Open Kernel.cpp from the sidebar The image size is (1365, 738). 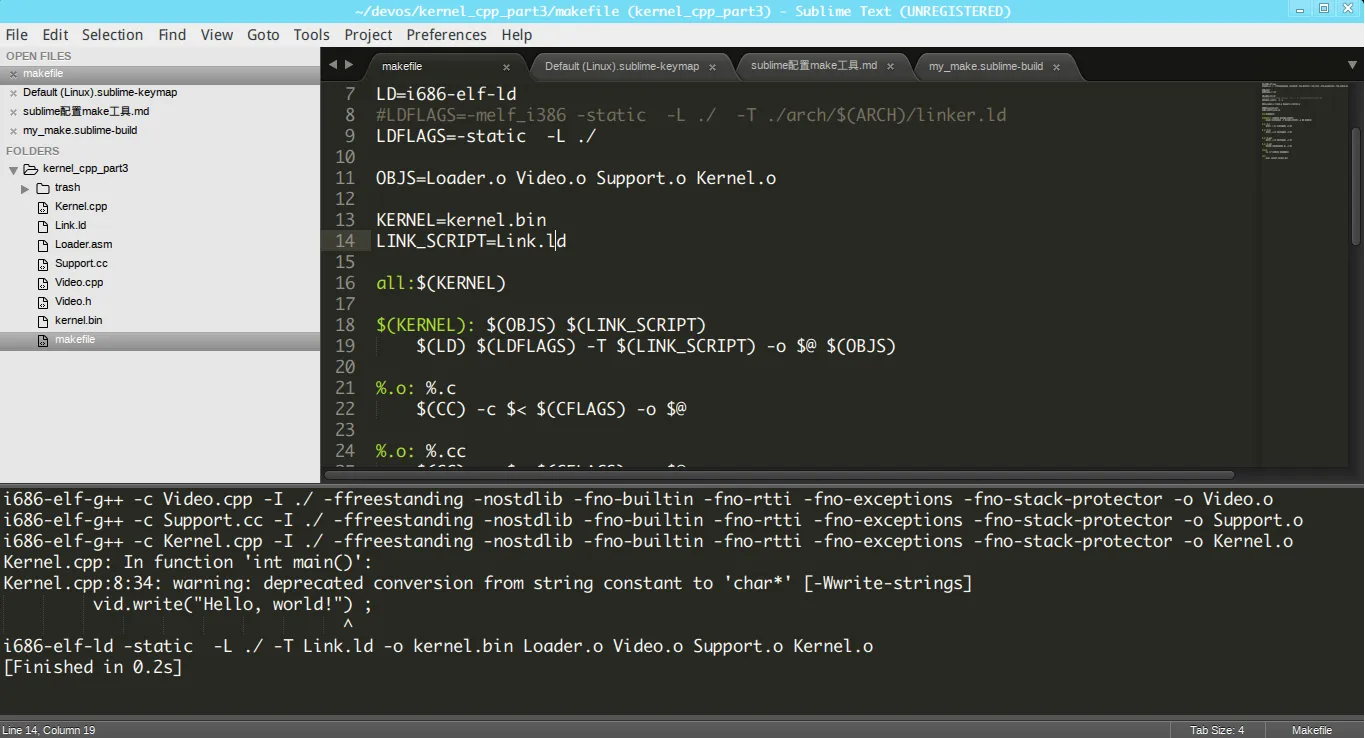pyautogui.click(x=80, y=207)
